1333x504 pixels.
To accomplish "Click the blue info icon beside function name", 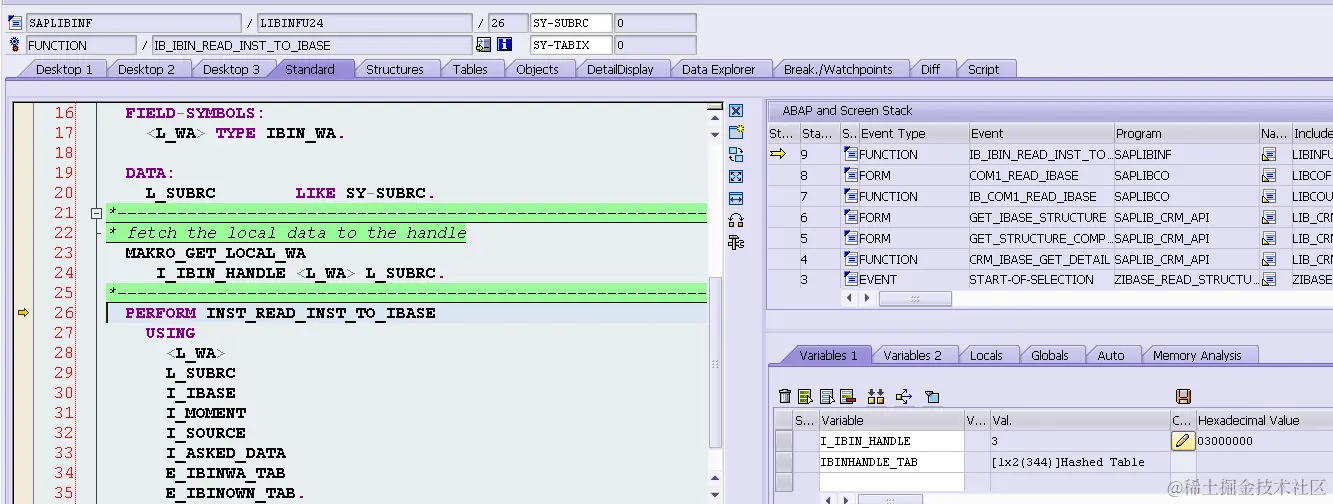I will click(504, 44).
